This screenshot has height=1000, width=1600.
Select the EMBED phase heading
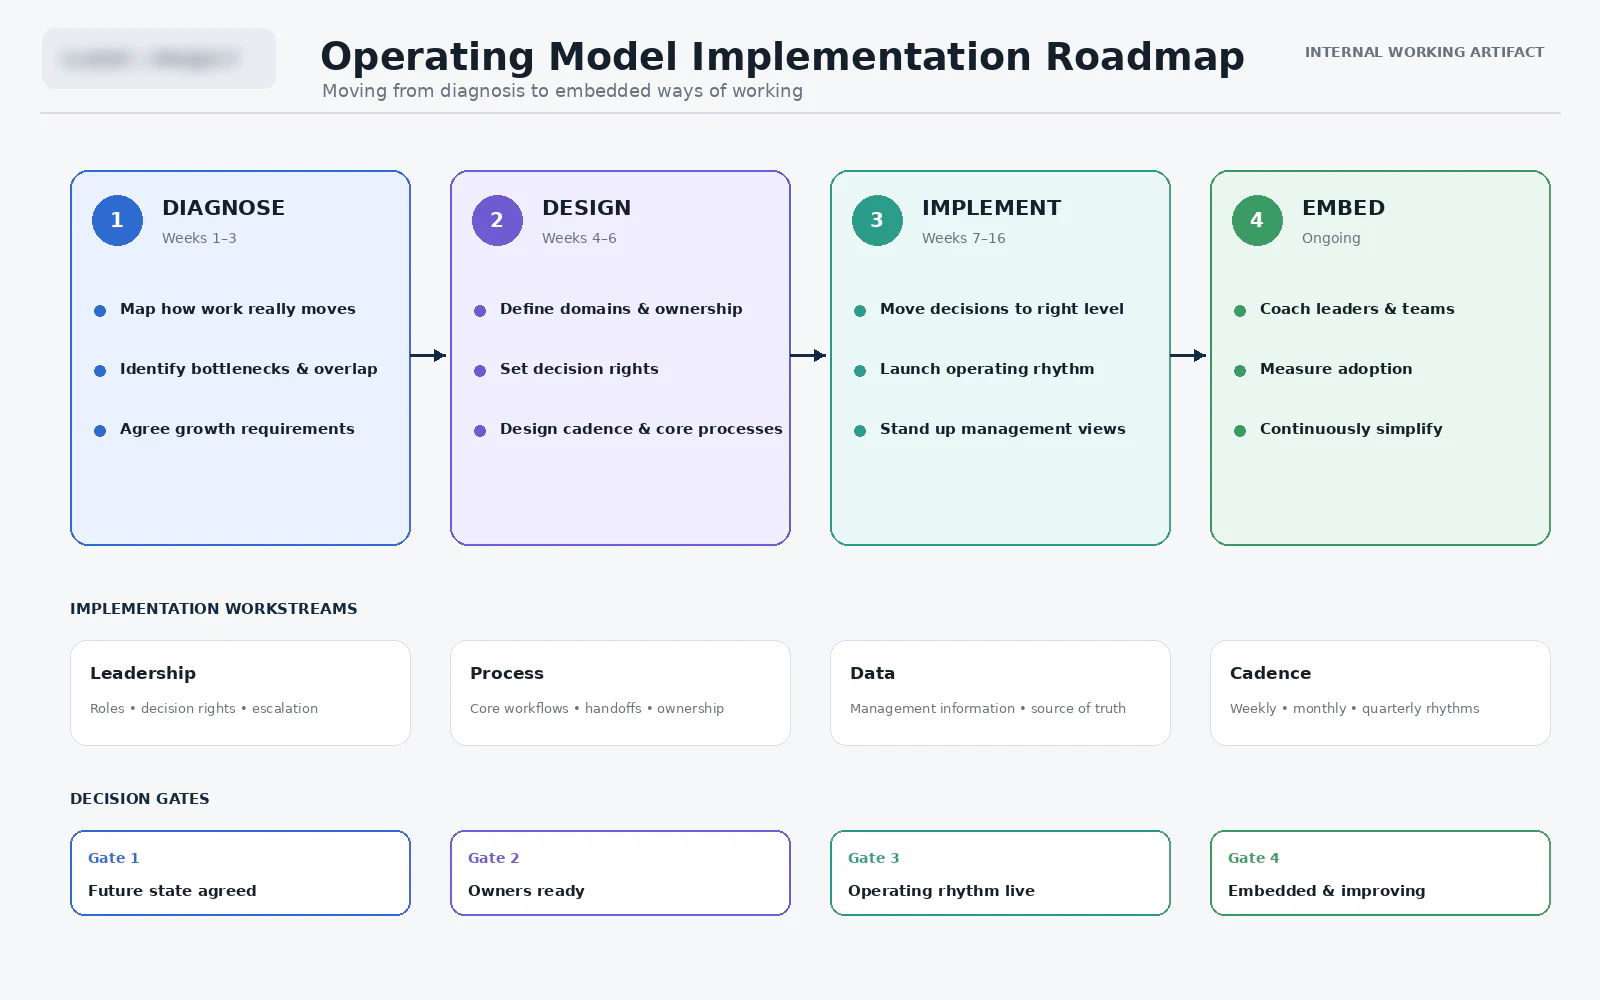click(1343, 208)
